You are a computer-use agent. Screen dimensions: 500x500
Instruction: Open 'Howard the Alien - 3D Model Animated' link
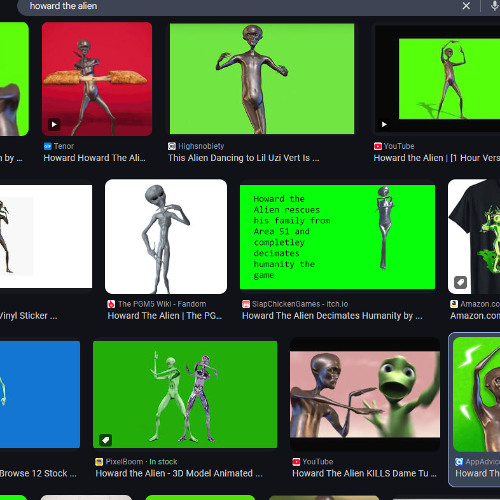click(179, 473)
